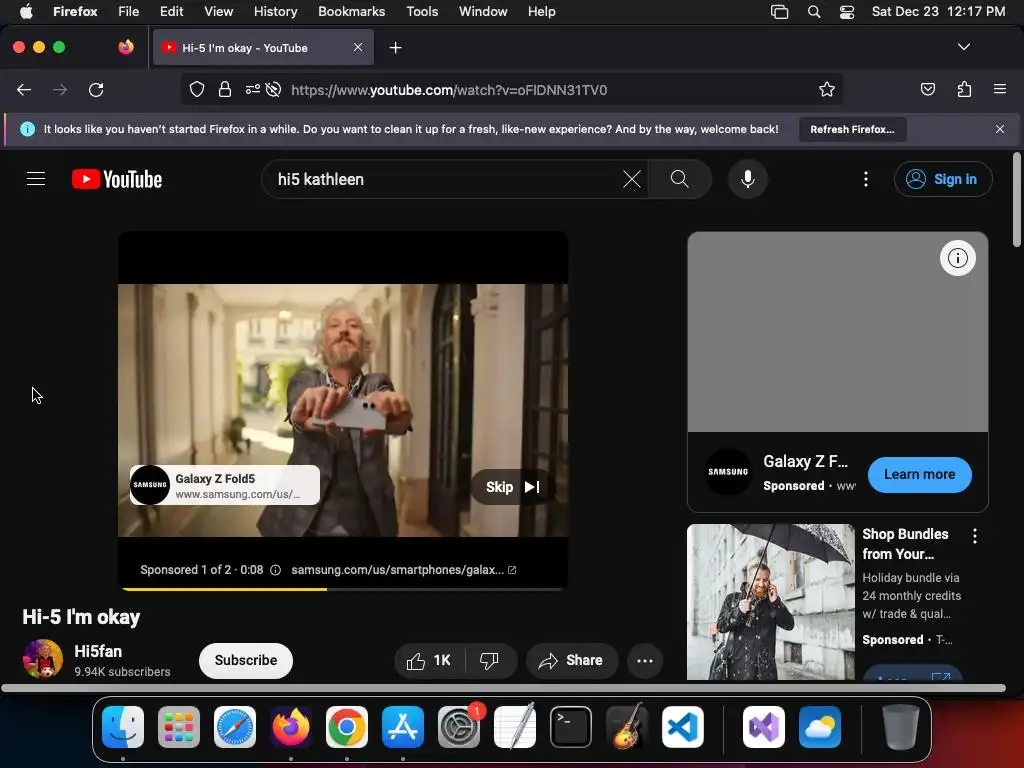Click Learn more on Galaxy ad
The image size is (1024, 768).
(x=920, y=475)
